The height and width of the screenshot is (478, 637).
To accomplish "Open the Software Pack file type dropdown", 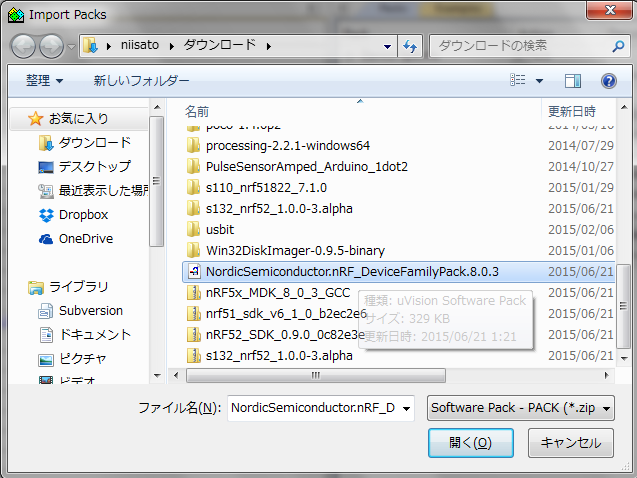I will [x=521, y=408].
